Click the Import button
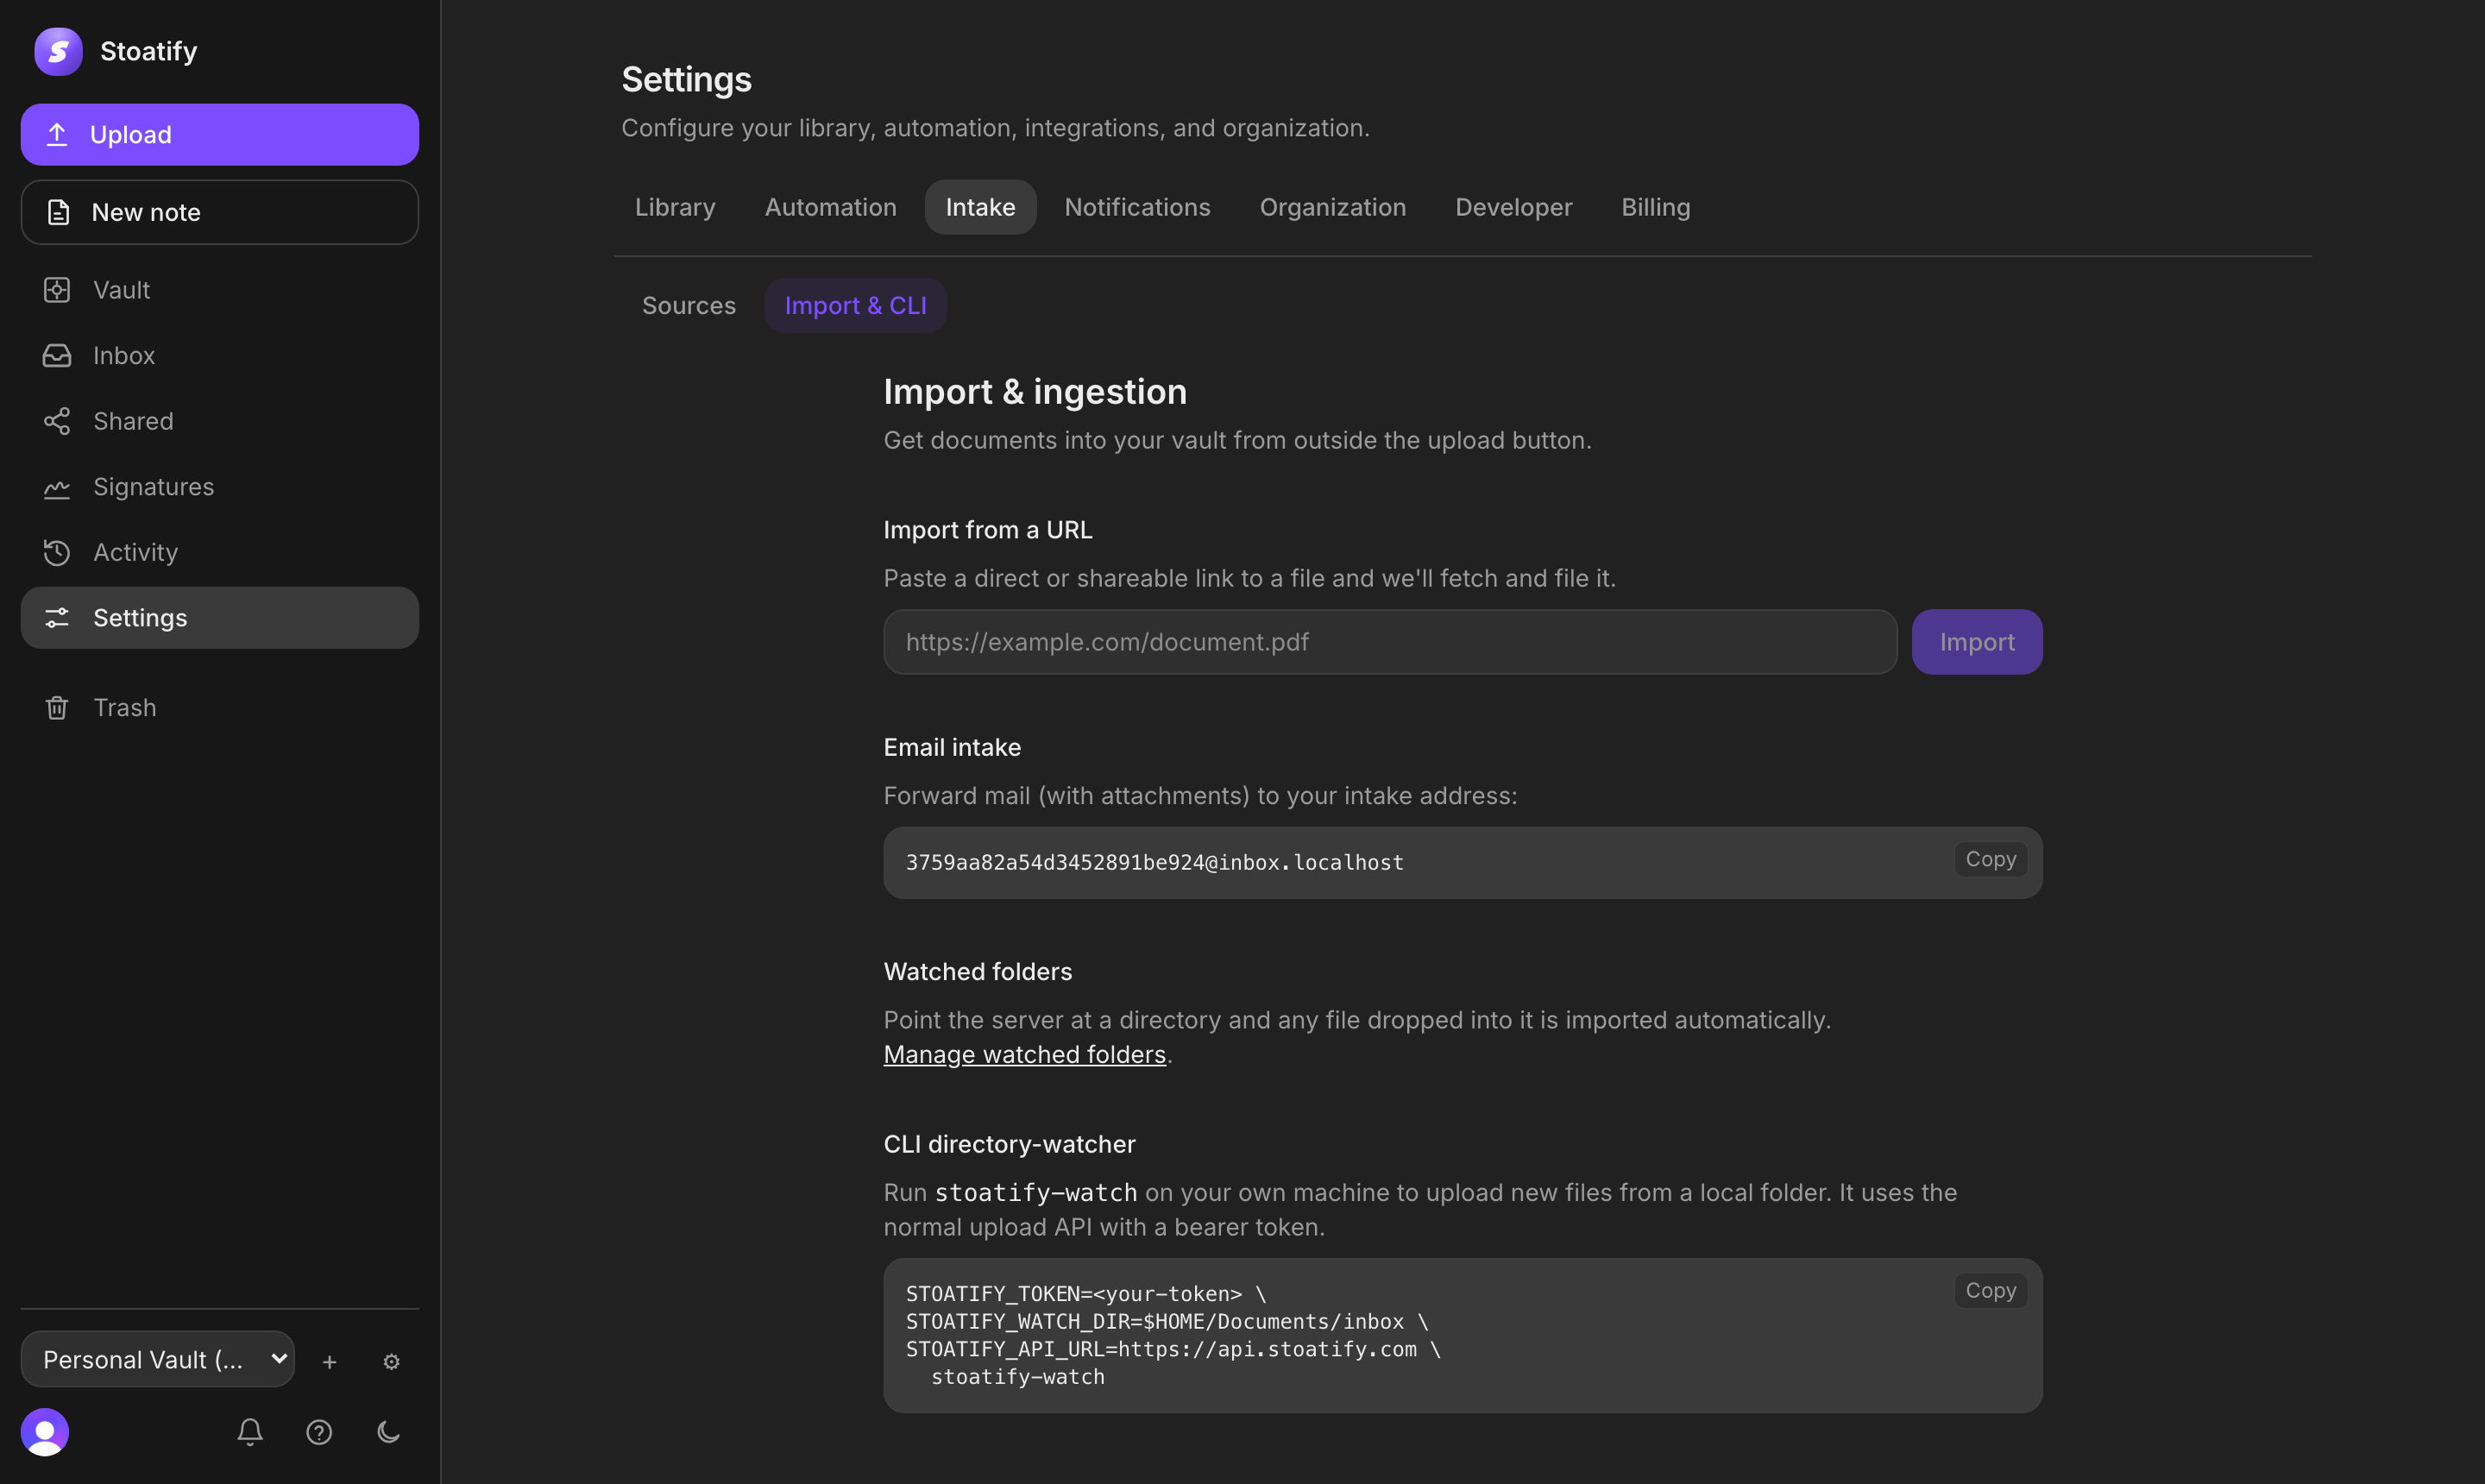Viewport: 2485px width, 1484px height. click(x=1977, y=642)
